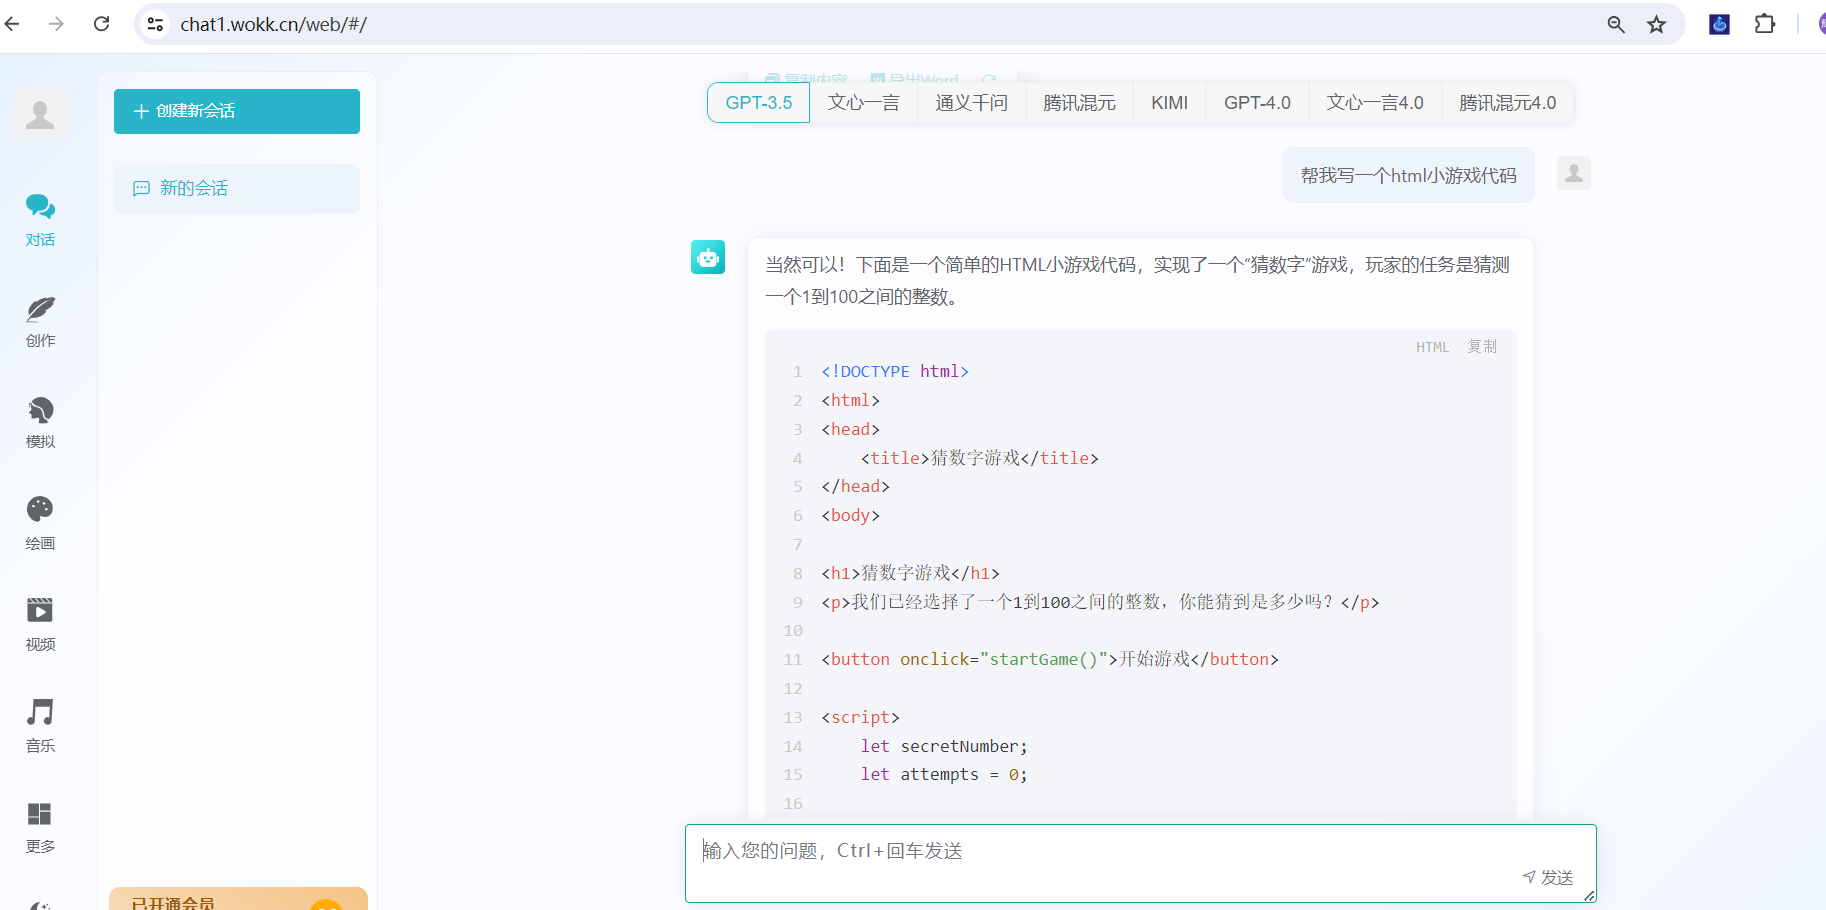Open the 对话 chat section in sidebar

tap(40, 219)
